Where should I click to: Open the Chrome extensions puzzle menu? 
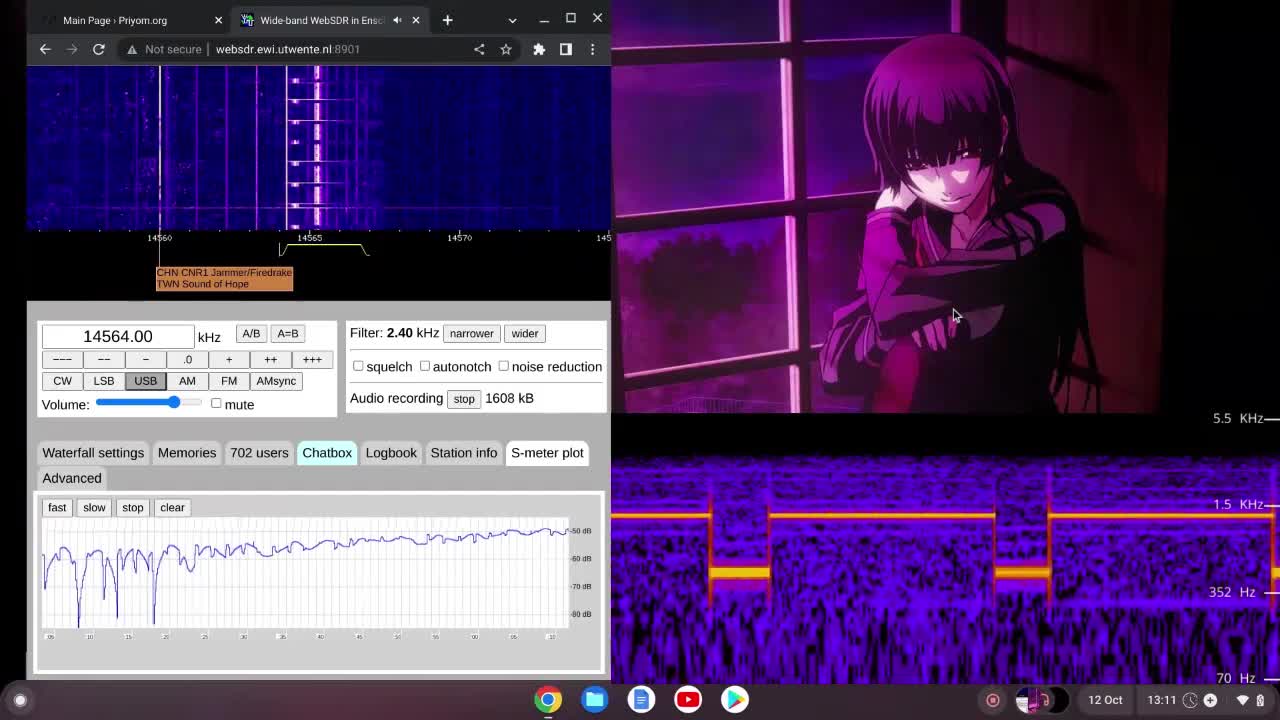click(x=539, y=49)
